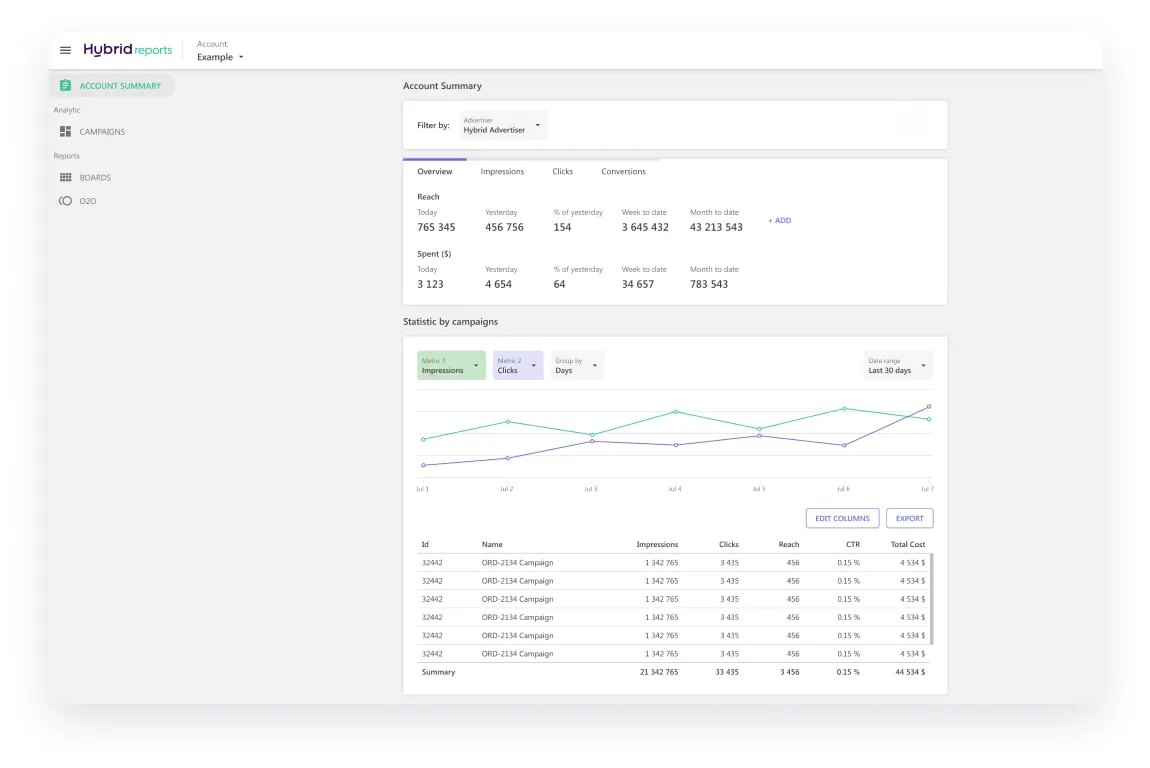The width and height of the screenshot is (1150, 768).
Task: Open the hamburger menu
Action: (x=65, y=50)
